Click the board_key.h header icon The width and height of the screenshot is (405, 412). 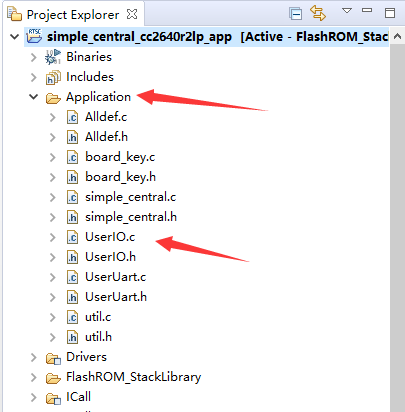click(72, 177)
